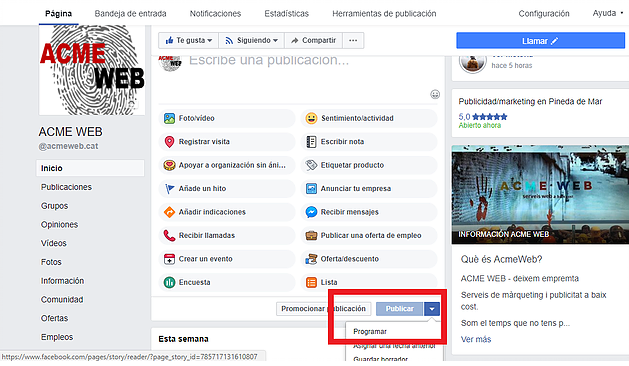Click the Apoyar a organización heart icon
This screenshot has height=366, width=629.
(x=169, y=165)
